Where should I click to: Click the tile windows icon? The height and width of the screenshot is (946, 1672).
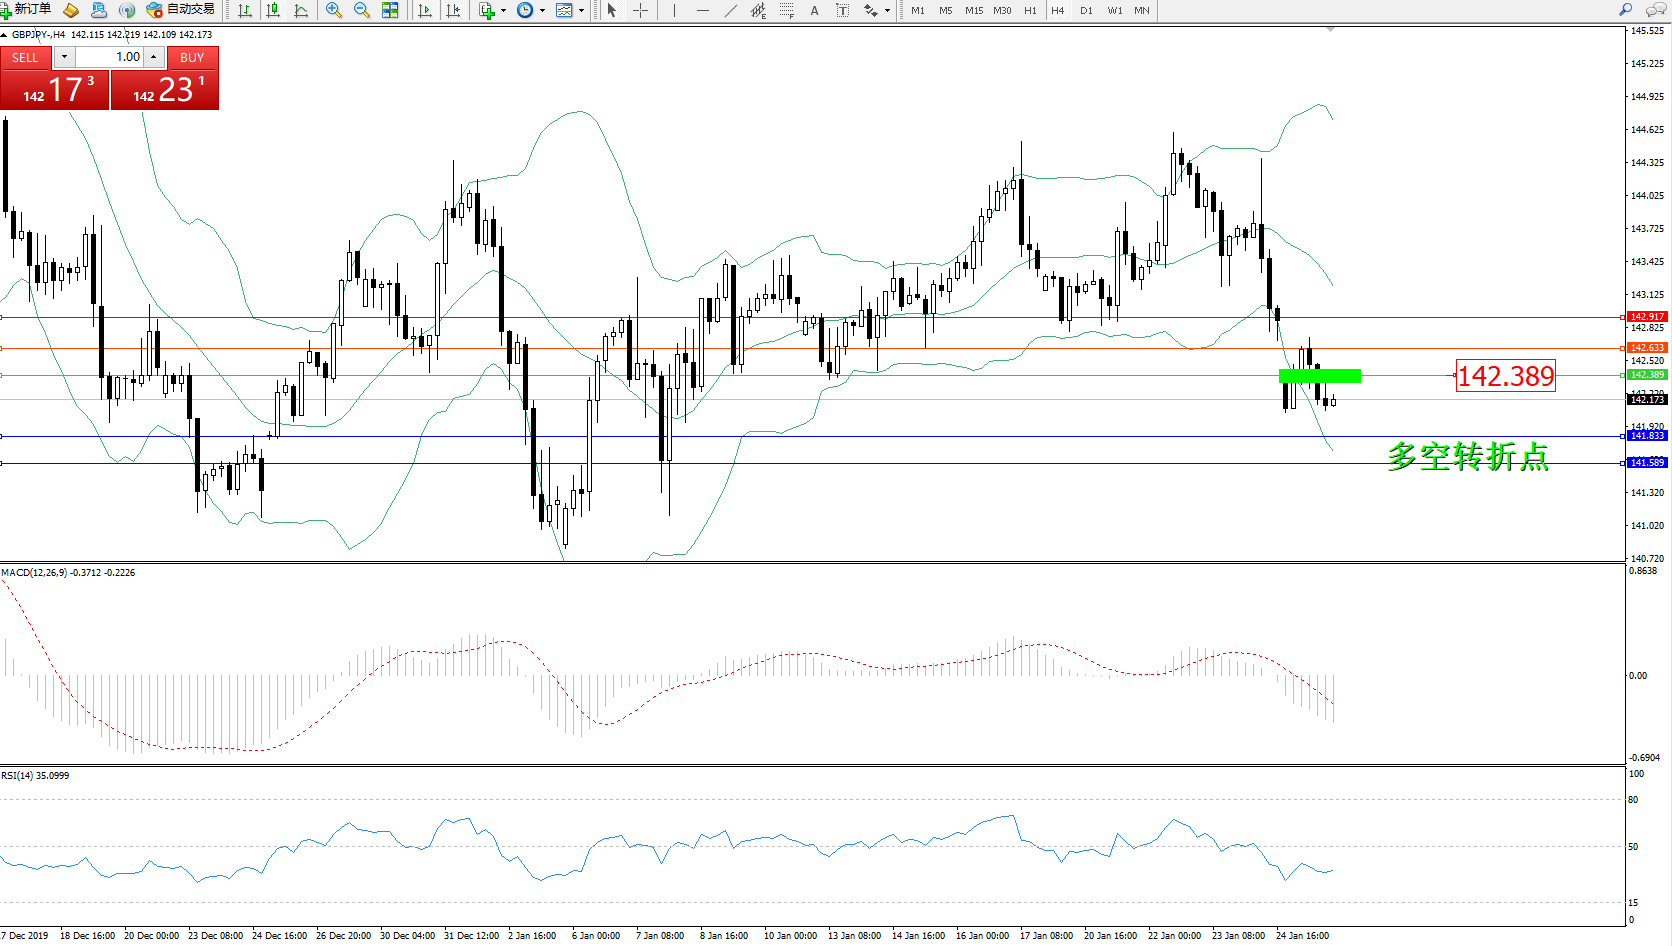(390, 10)
